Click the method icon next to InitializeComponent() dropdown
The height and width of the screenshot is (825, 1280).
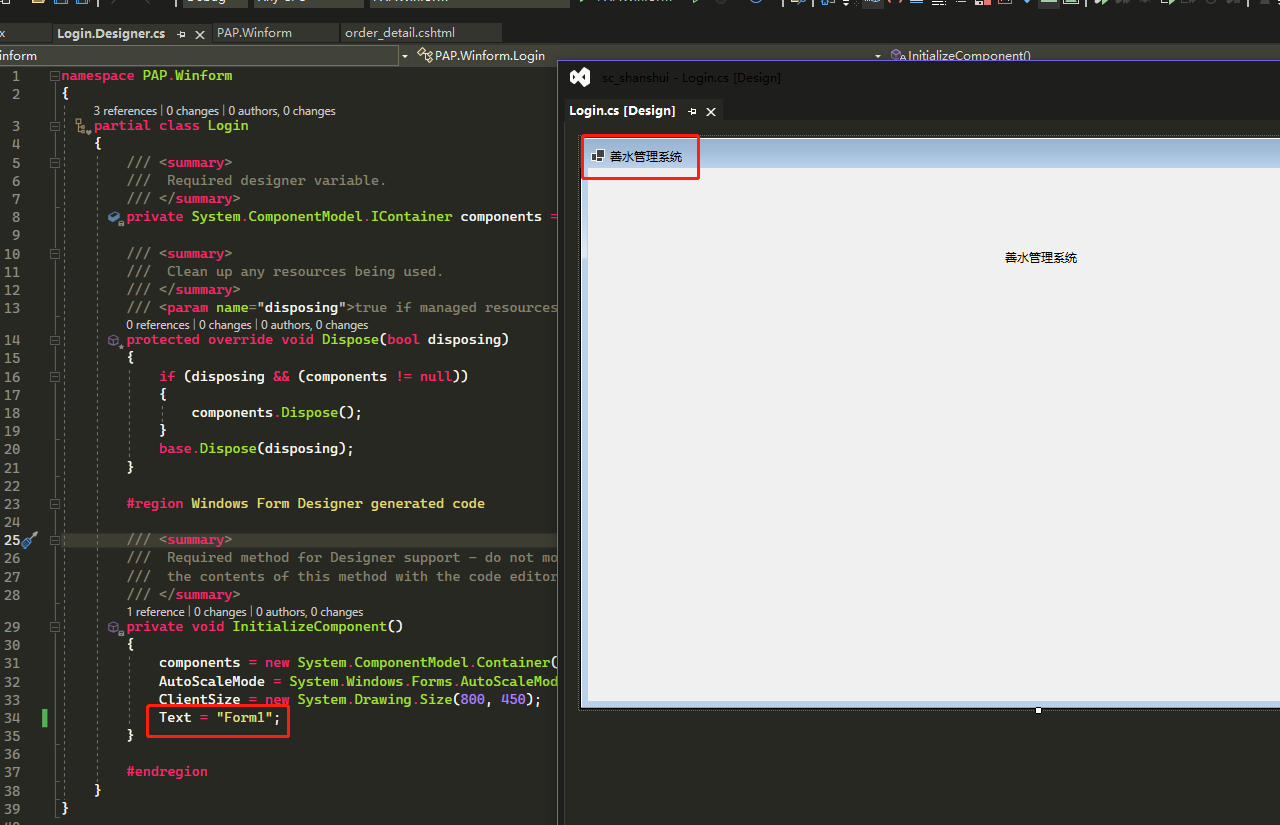(x=897, y=56)
